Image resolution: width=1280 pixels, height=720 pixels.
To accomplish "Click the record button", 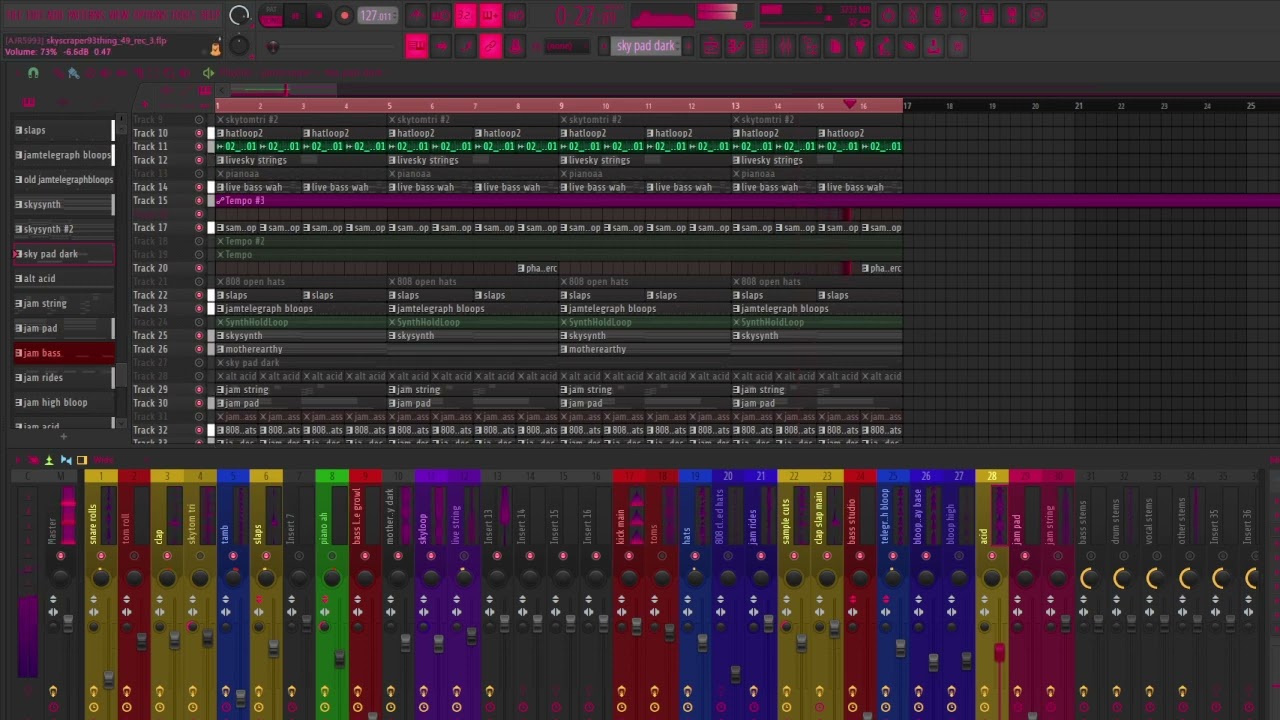I will pos(344,15).
